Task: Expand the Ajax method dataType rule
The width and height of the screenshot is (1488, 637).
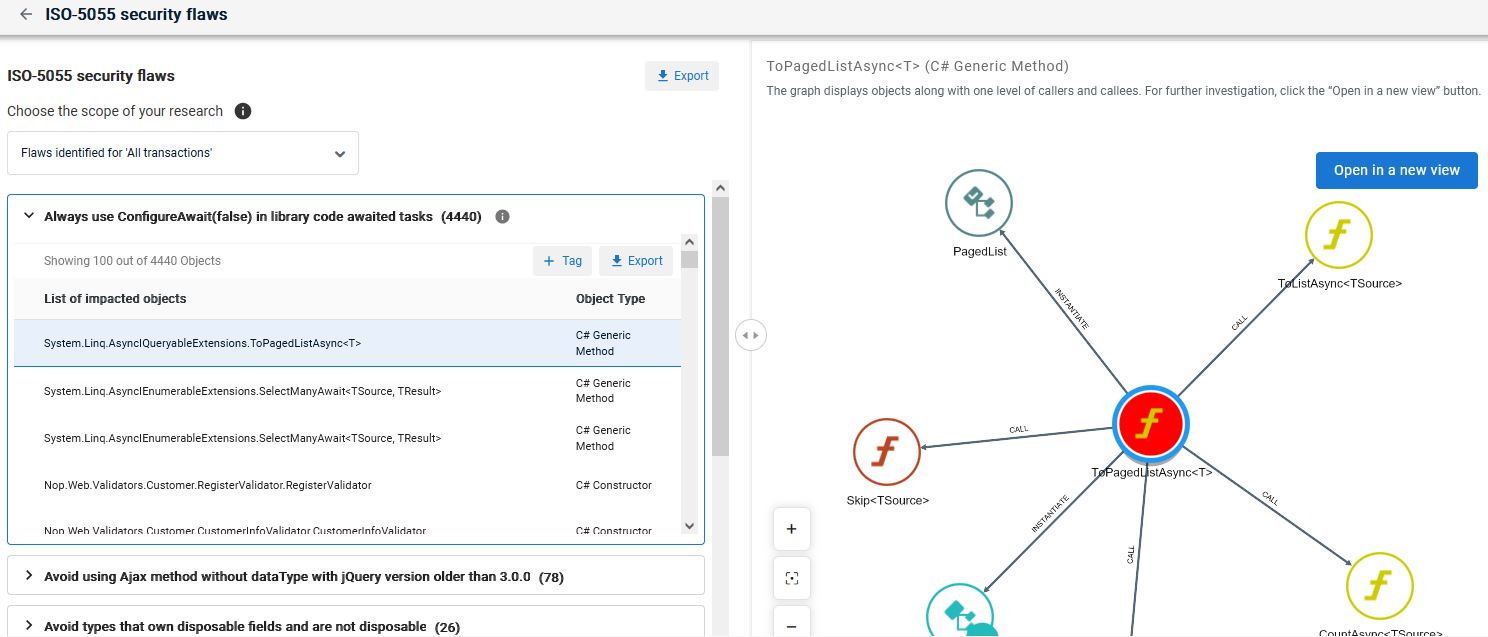Action: [x=29, y=576]
